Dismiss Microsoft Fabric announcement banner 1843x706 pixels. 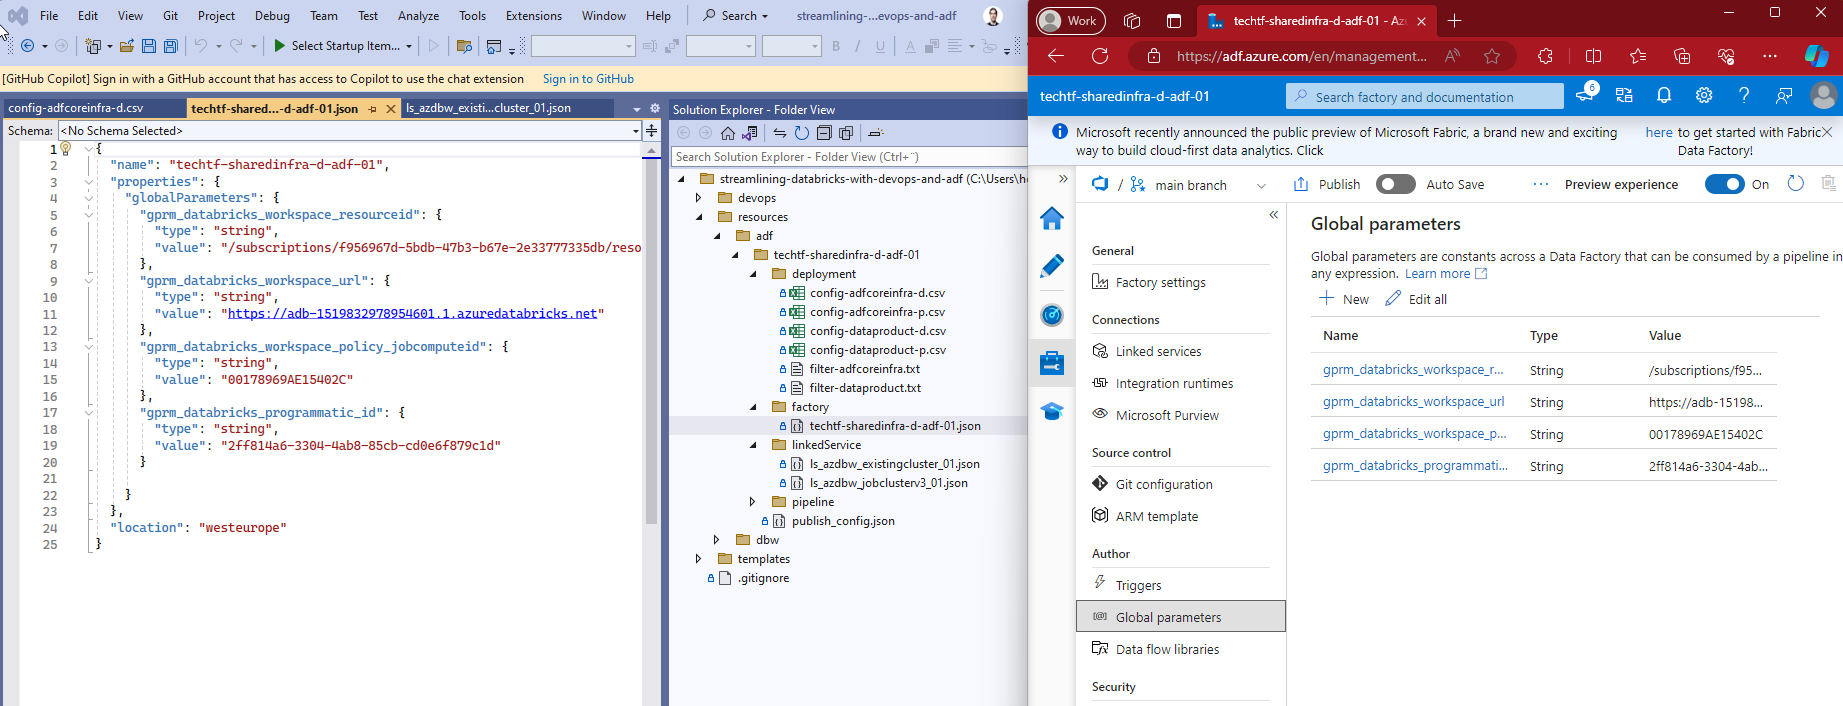point(1827,132)
